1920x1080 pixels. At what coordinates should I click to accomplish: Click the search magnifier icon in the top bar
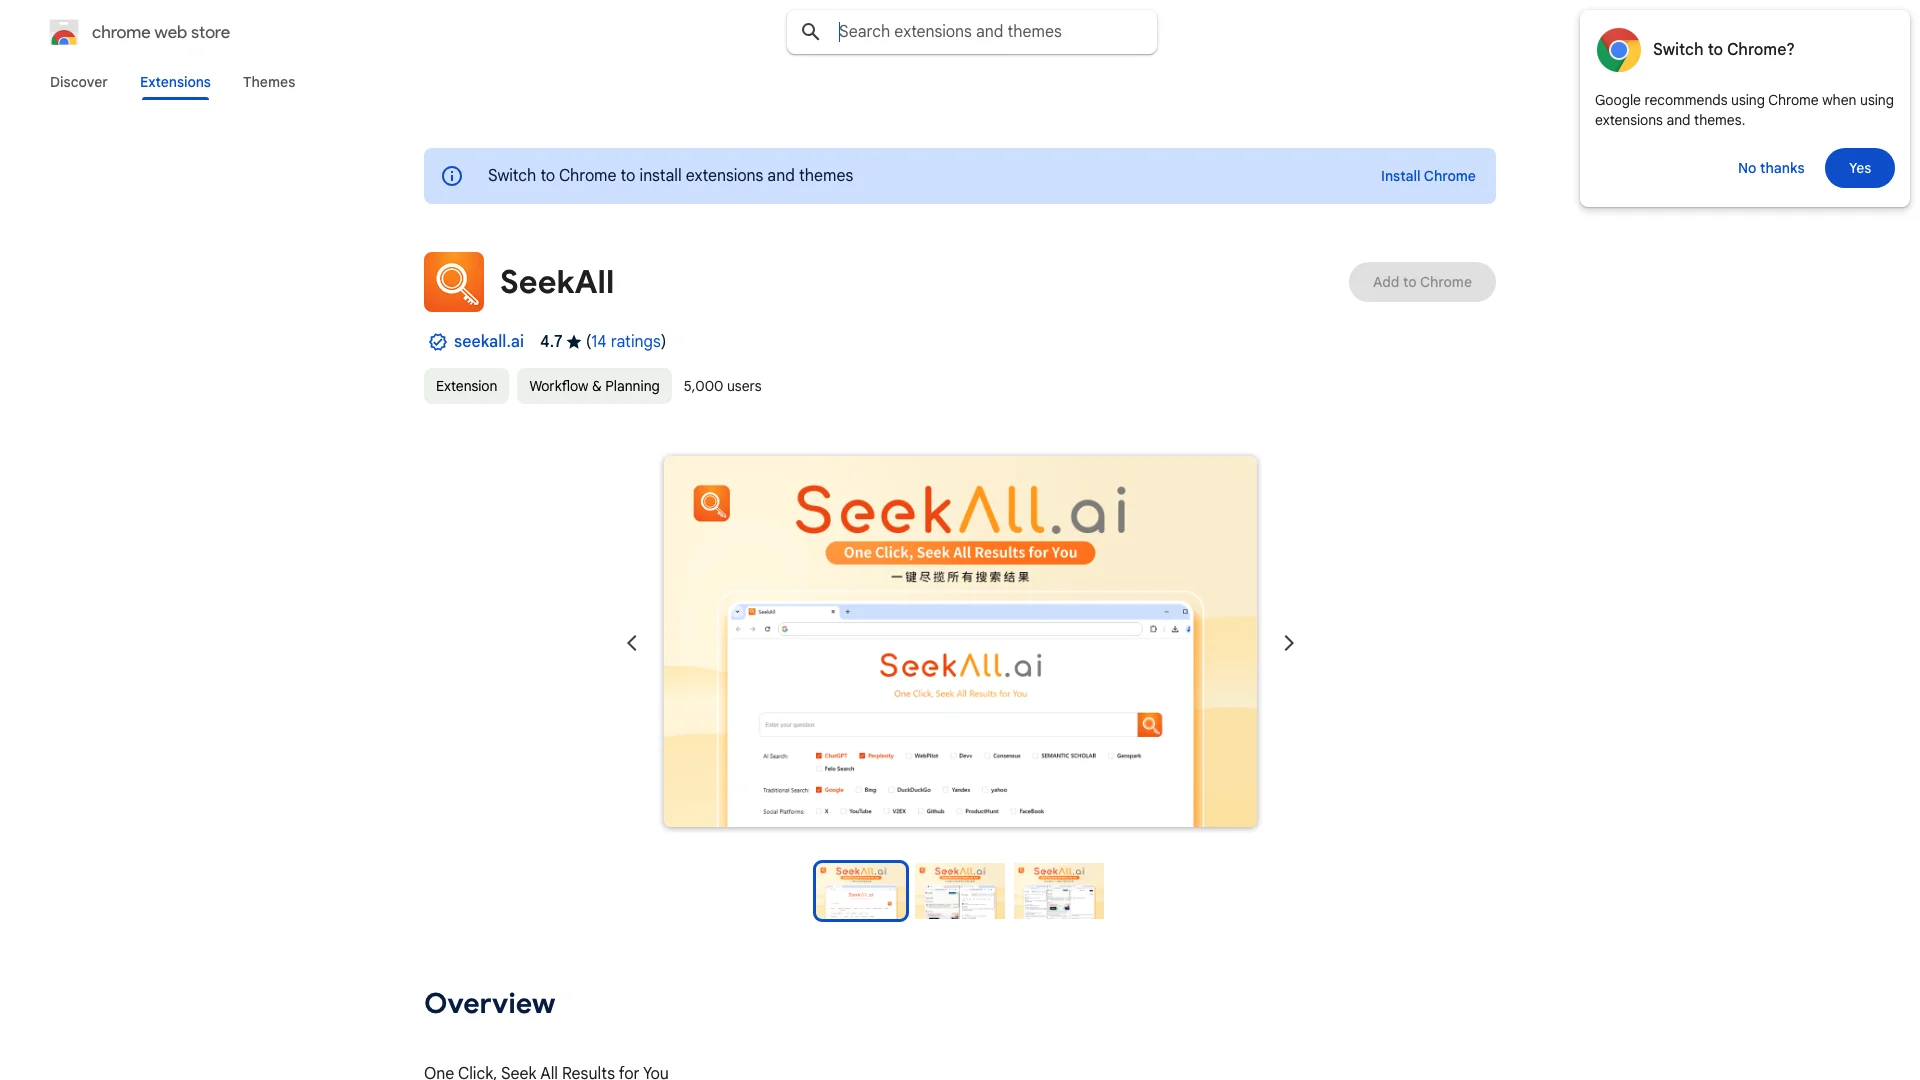(810, 30)
